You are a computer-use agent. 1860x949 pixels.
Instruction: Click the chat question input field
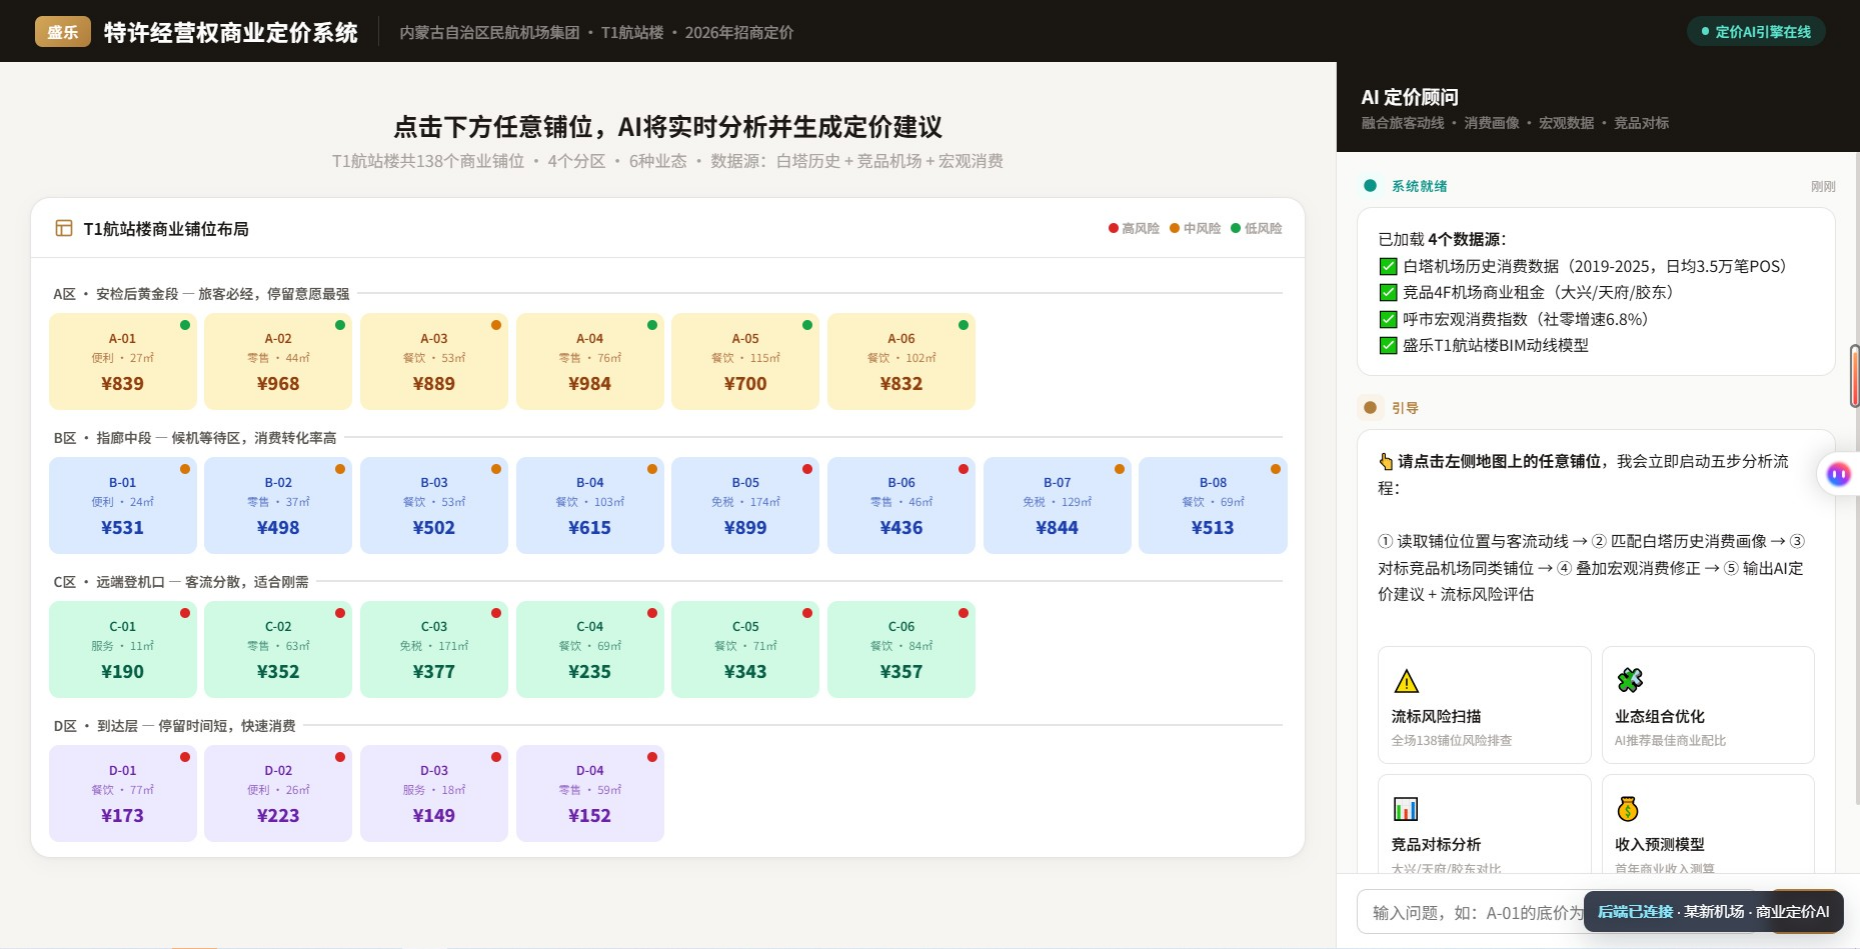[x=1560, y=912]
